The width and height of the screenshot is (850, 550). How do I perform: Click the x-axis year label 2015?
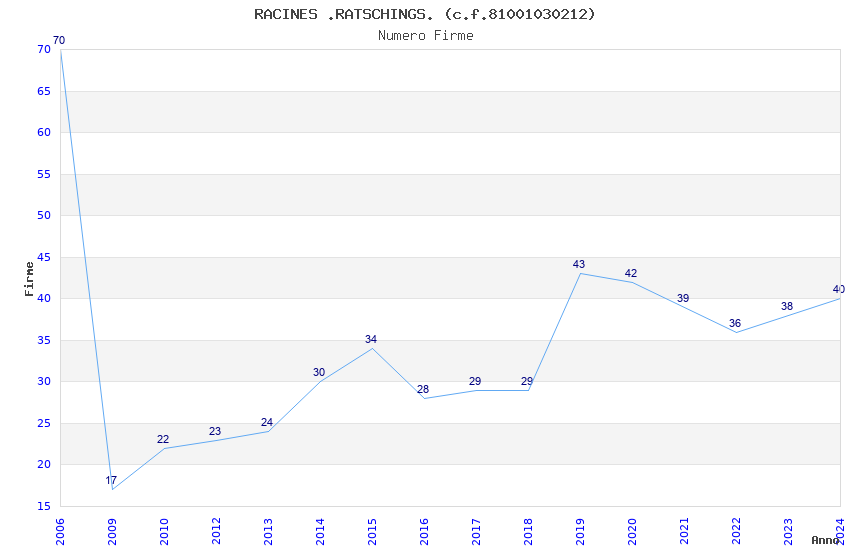tap(372, 532)
